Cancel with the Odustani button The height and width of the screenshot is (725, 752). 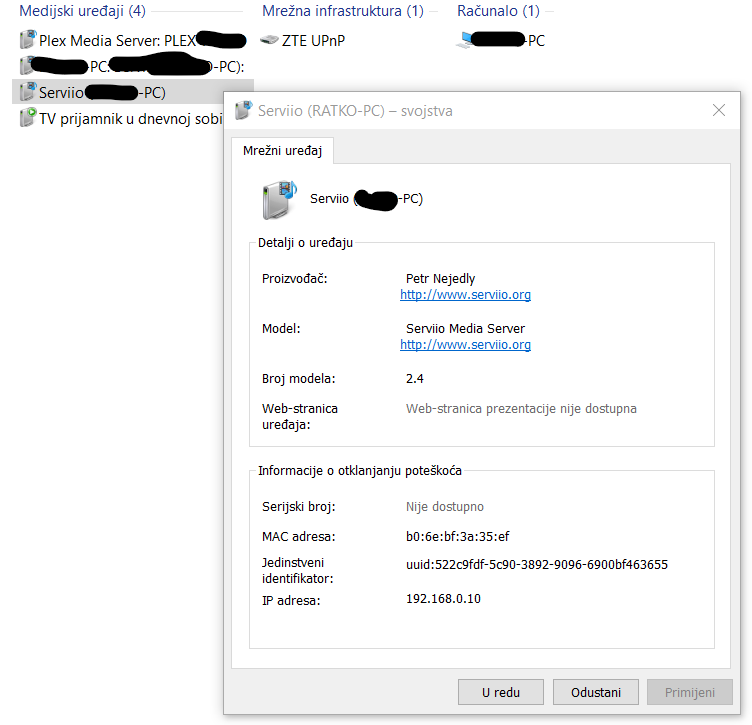[x=596, y=692]
